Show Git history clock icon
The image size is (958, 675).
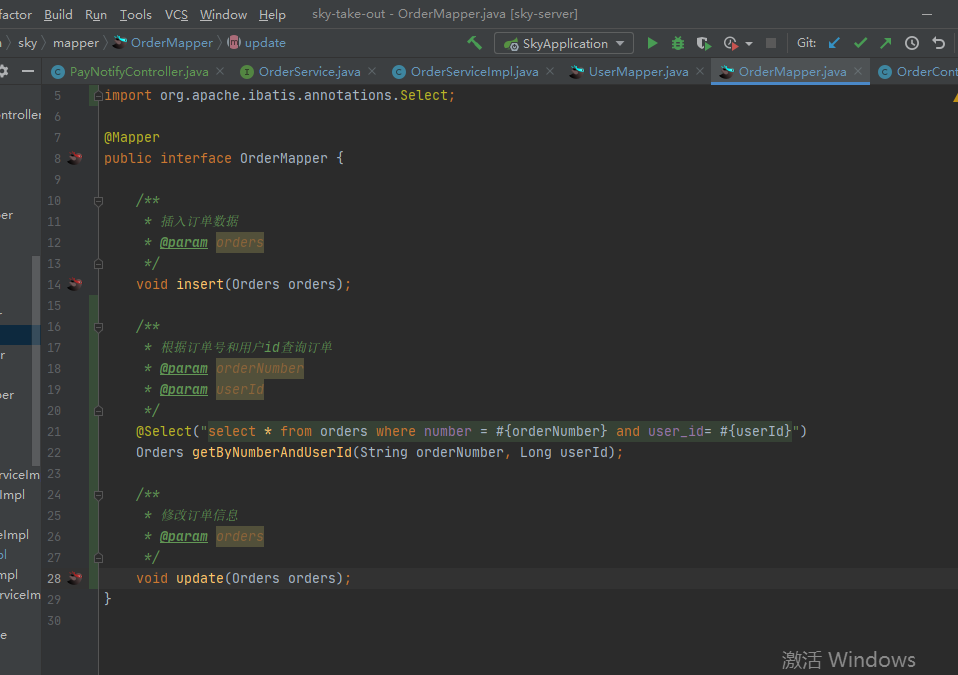tap(912, 43)
